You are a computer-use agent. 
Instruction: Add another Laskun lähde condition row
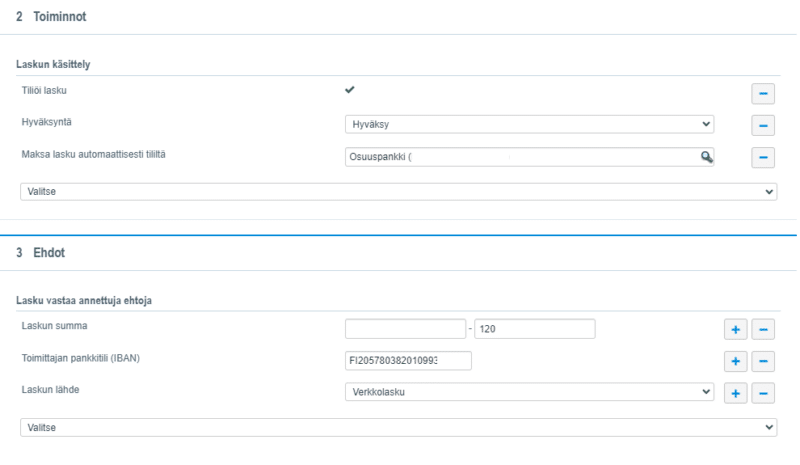tap(733, 393)
